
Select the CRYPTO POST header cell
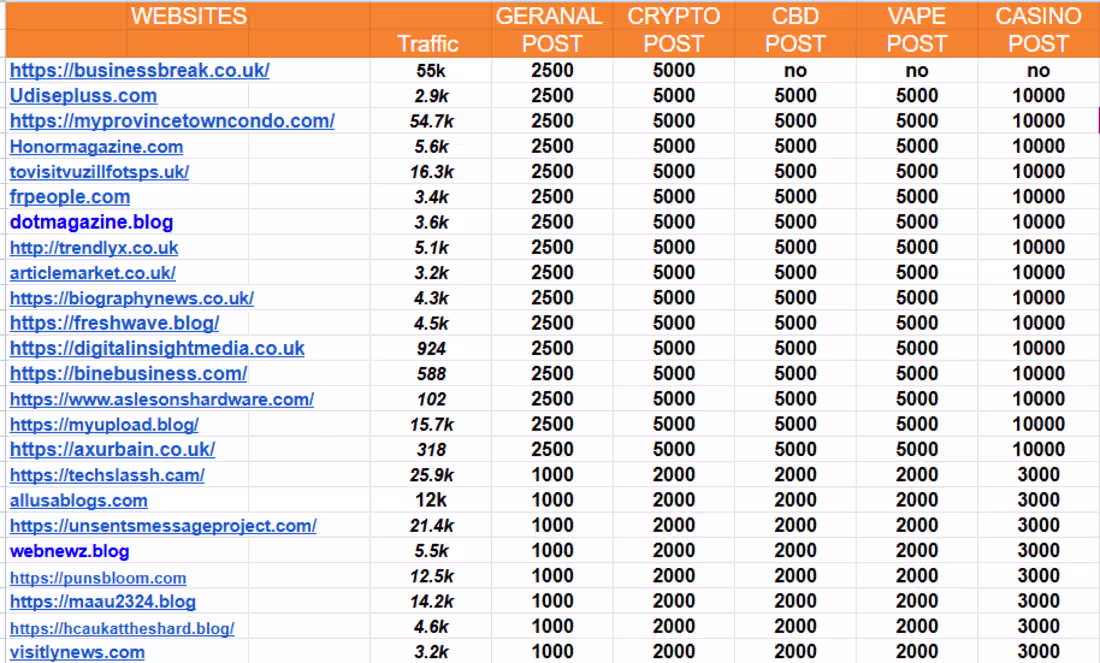(x=673, y=29)
